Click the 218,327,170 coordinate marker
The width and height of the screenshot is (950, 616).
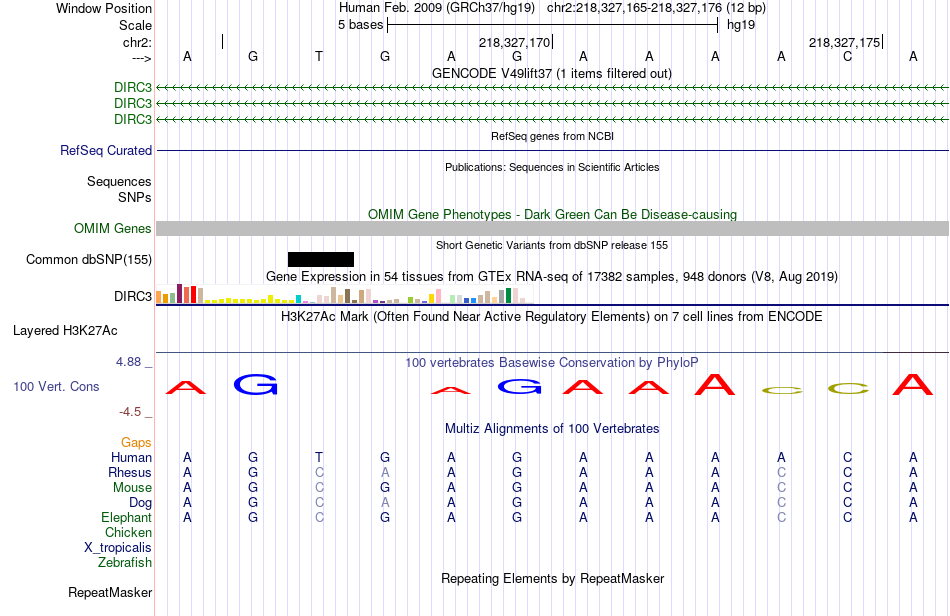click(x=514, y=42)
